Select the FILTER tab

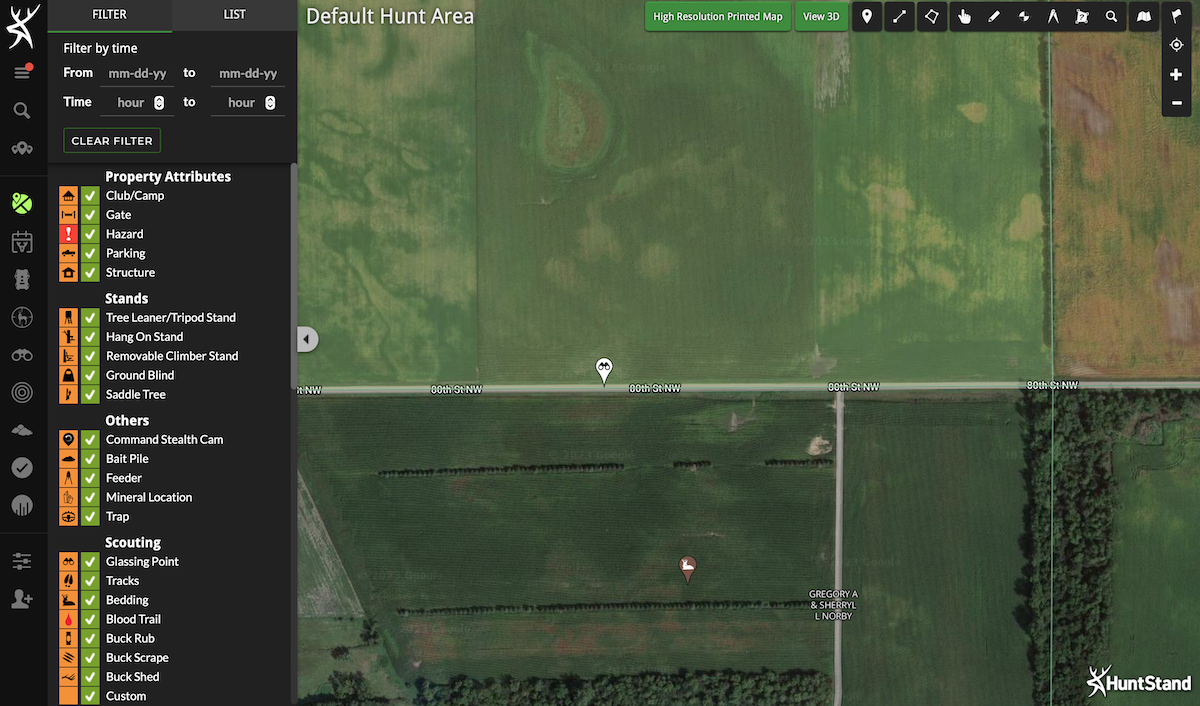110,15
